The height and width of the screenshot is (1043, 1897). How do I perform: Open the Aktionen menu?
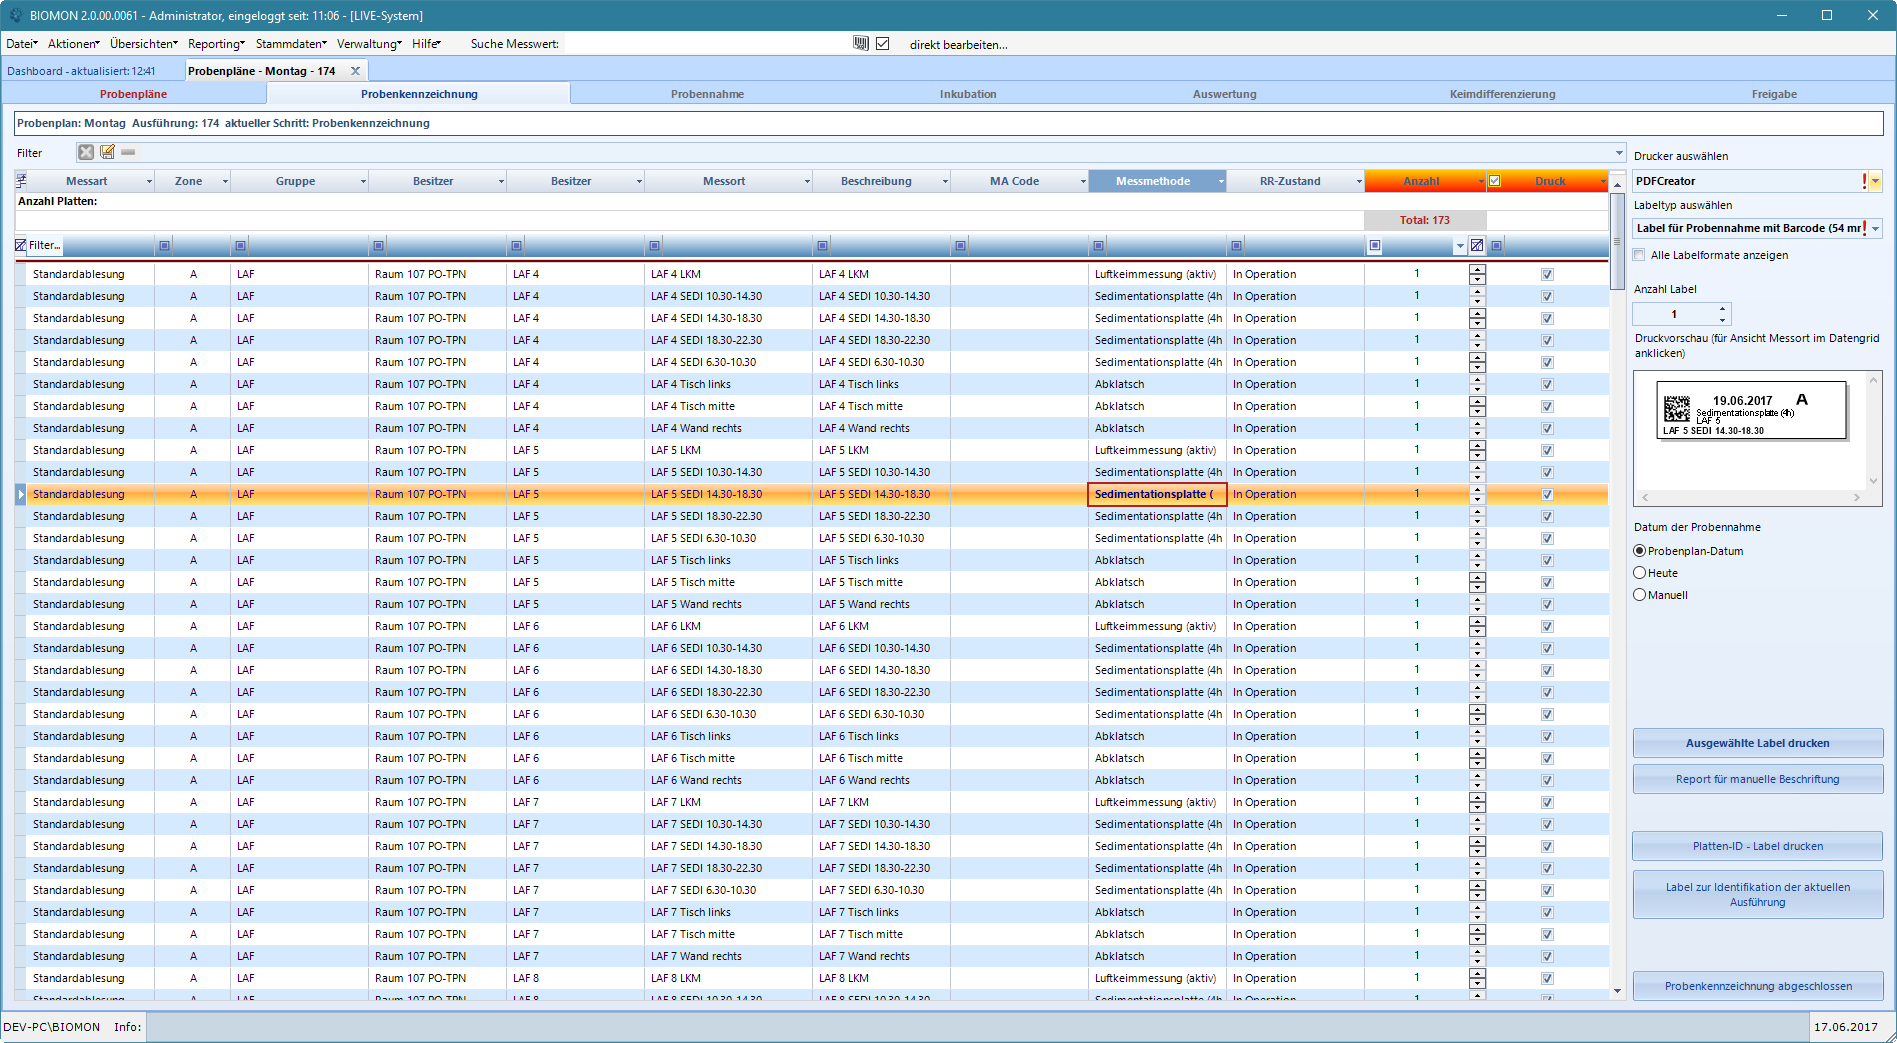tap(74, 44)
